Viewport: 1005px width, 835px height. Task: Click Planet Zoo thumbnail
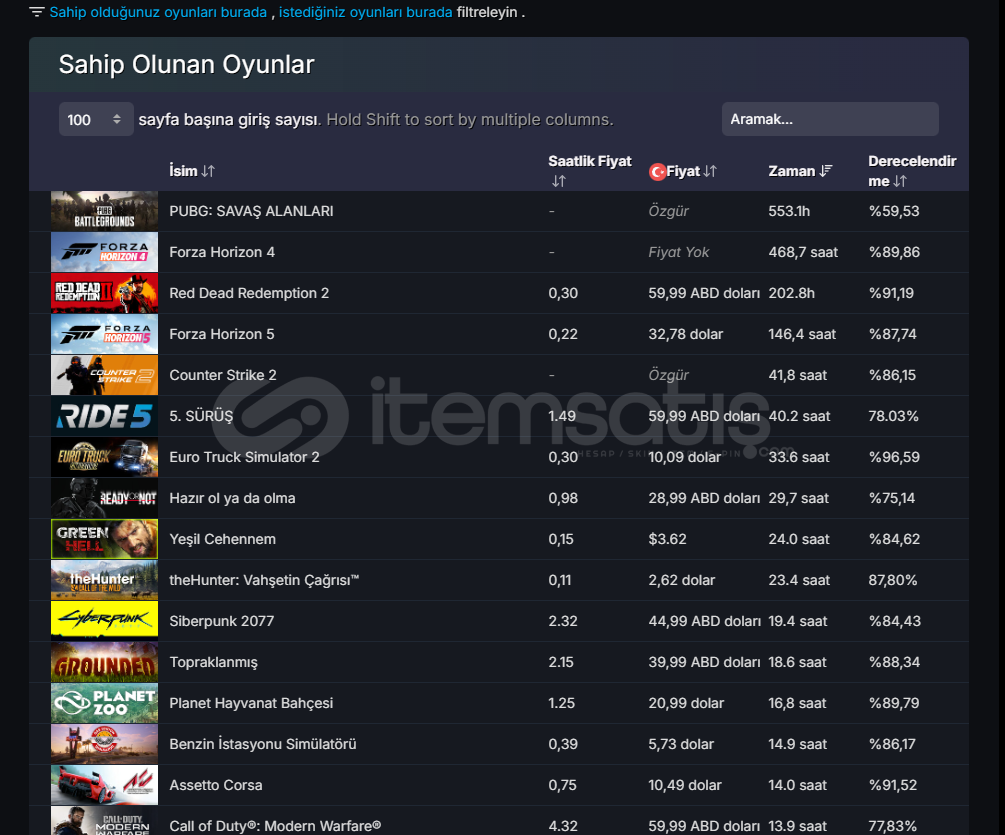[x=104, y=703]
